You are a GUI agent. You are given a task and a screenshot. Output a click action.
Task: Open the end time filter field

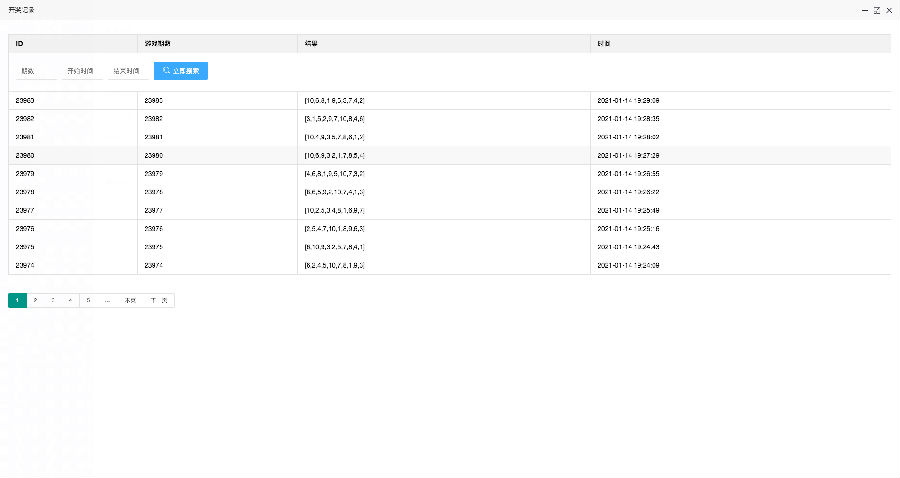(126, 71)
